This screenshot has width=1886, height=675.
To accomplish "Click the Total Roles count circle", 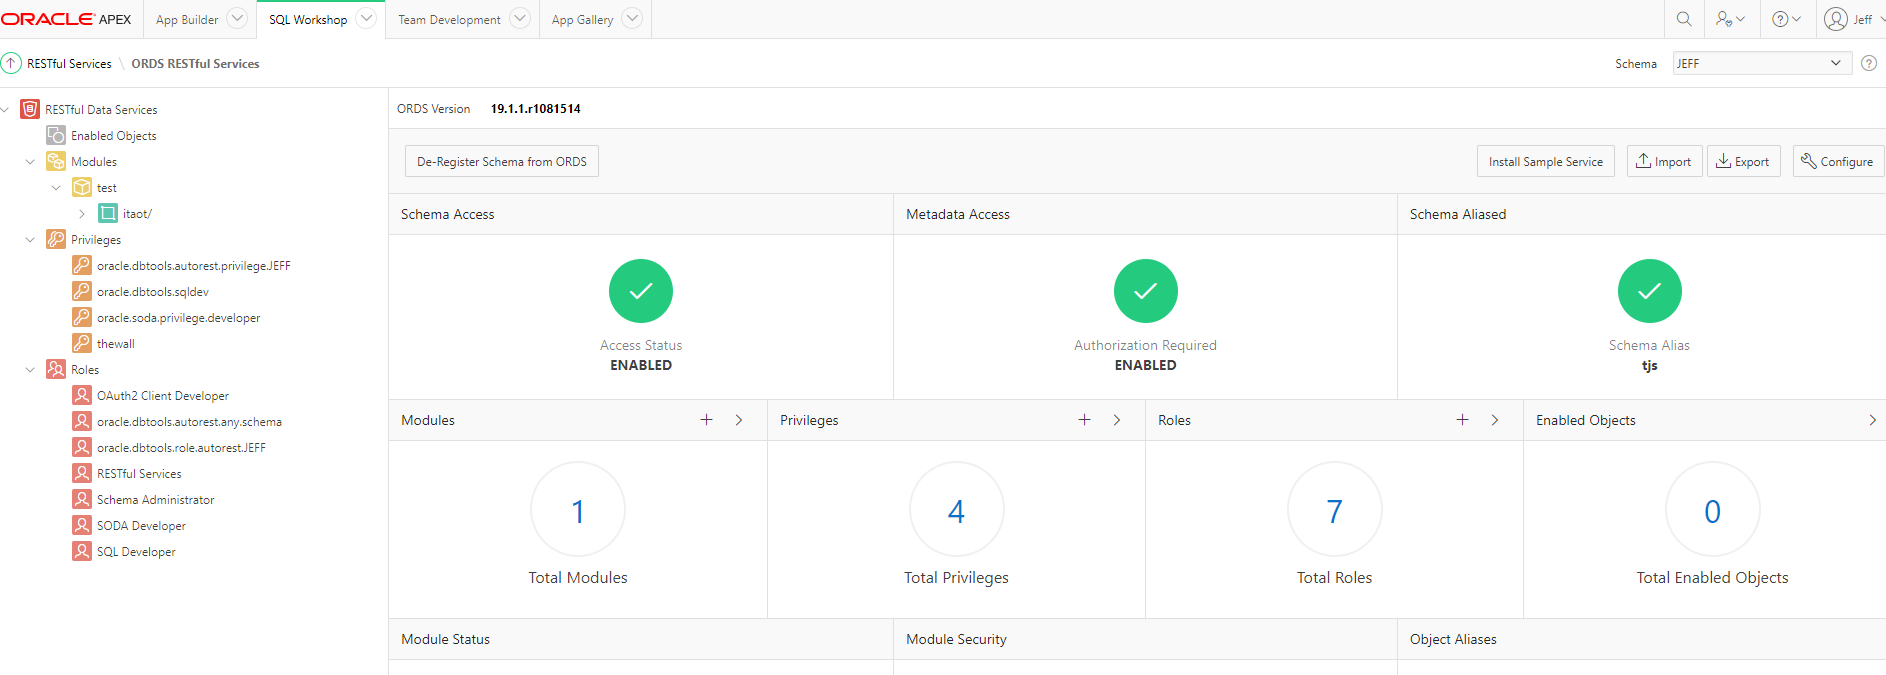I will click(x=1334, y=510).
